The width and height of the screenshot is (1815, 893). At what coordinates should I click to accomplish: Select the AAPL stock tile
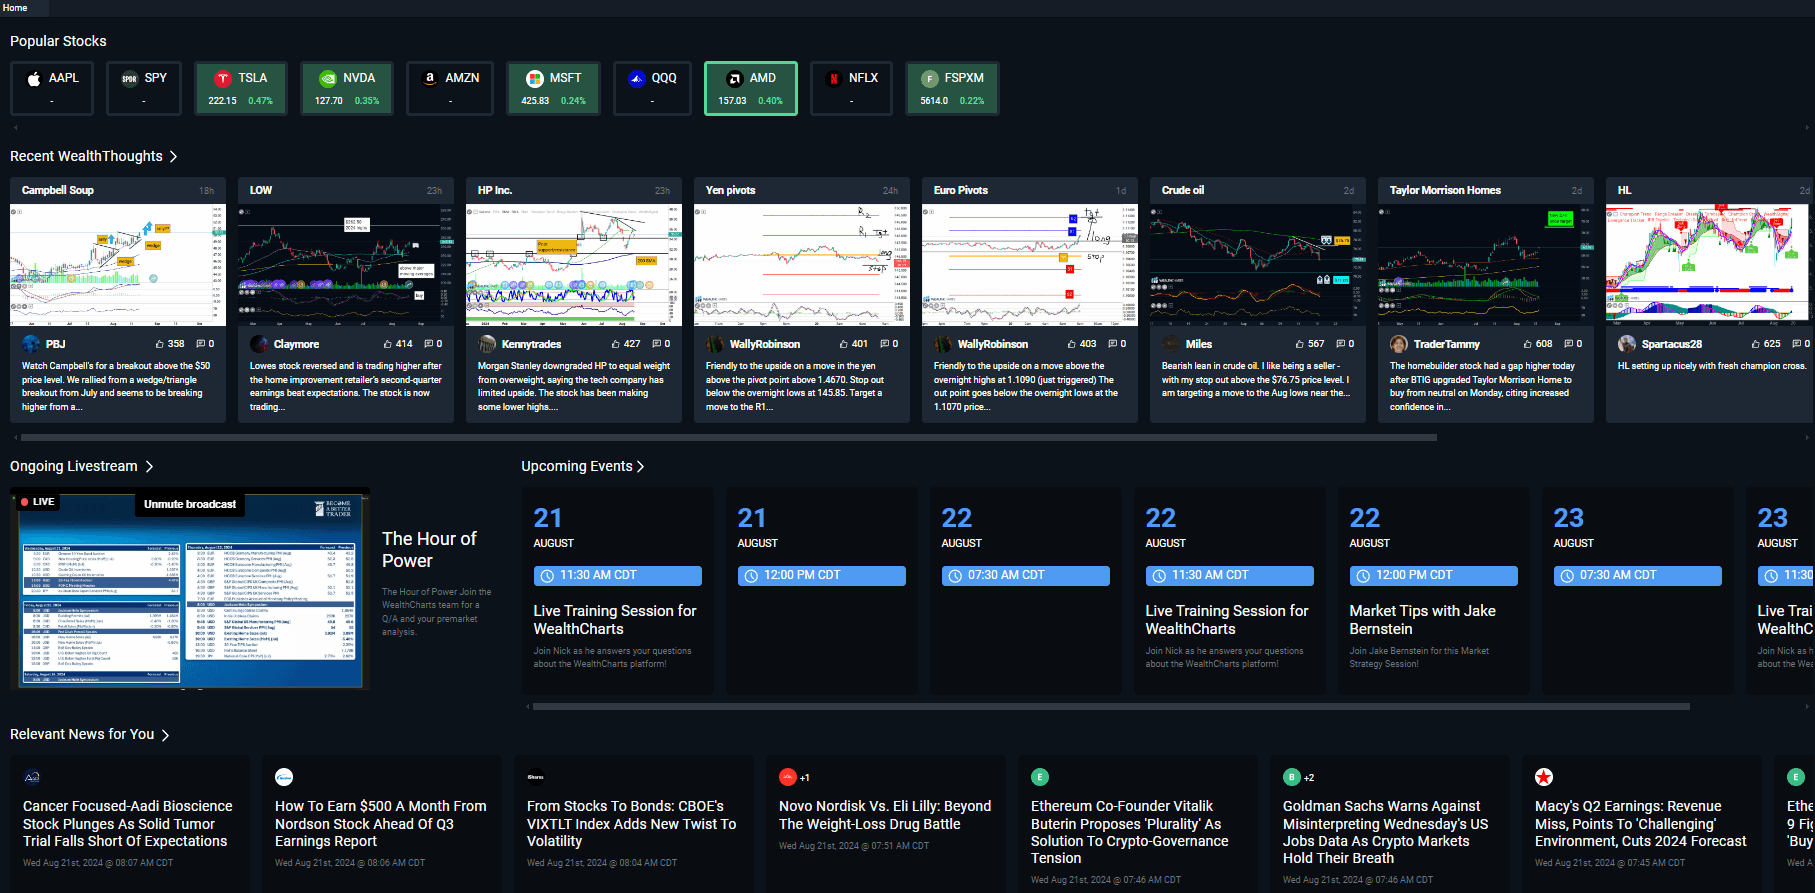(x=52, y=88)
